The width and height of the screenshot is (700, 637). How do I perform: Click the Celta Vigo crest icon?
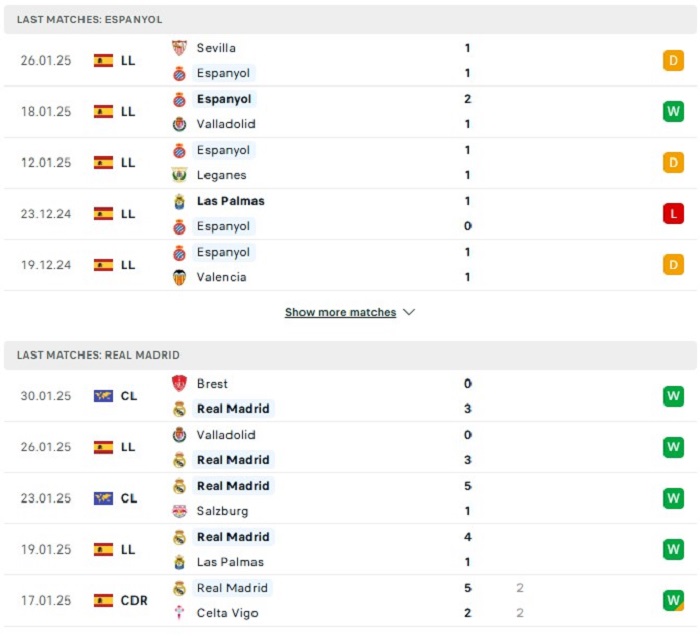pyautogui.click(x=179, y=613)
